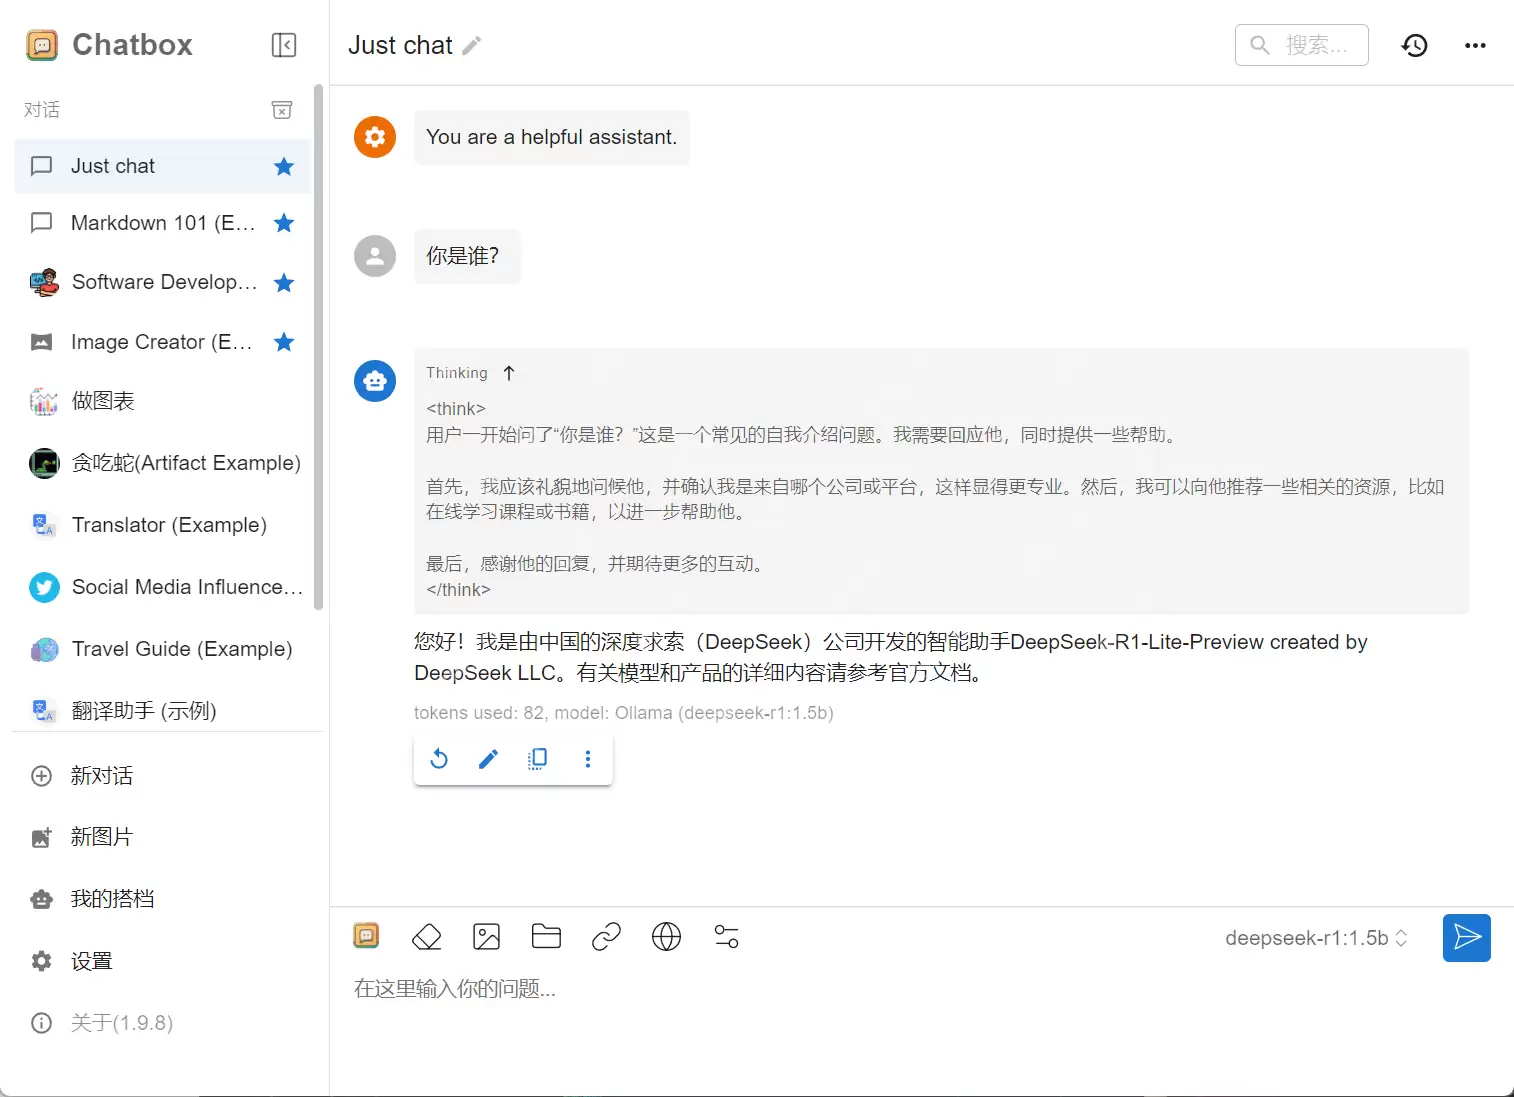The image size is (1514, 1097).
Task: Edit the assistant's reply with pencil icon
Action: coord(488,759)
